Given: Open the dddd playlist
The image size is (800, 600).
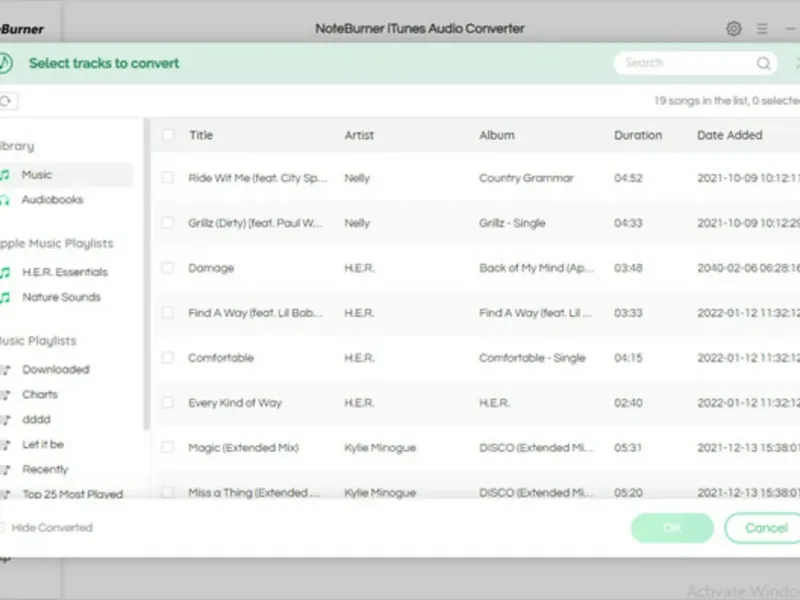Looking at the screenshot, I should [36, 420].
